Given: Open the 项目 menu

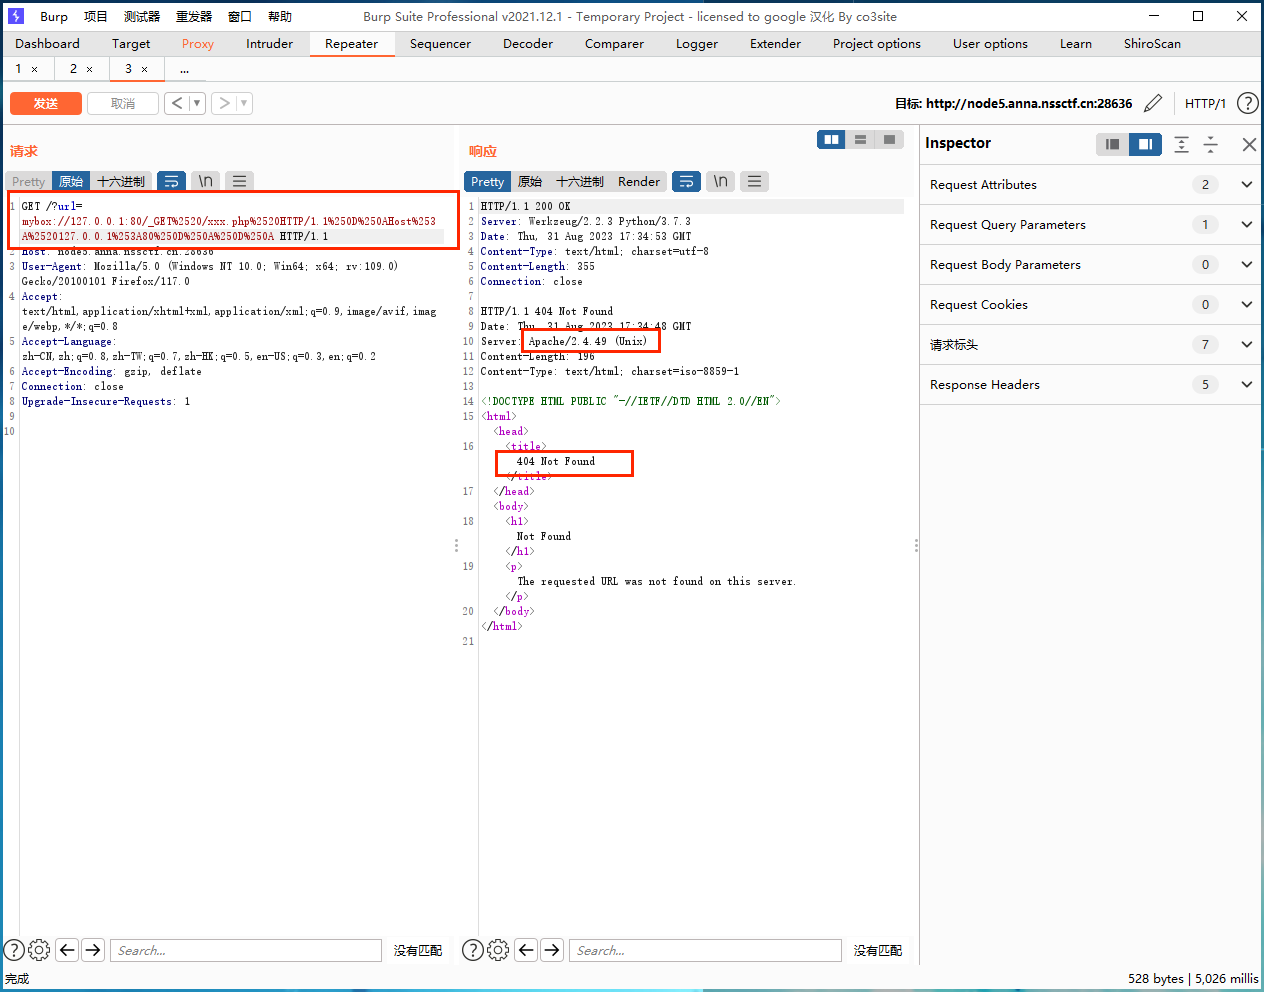Looking at the screenshot, I should [x=96, y=16].
